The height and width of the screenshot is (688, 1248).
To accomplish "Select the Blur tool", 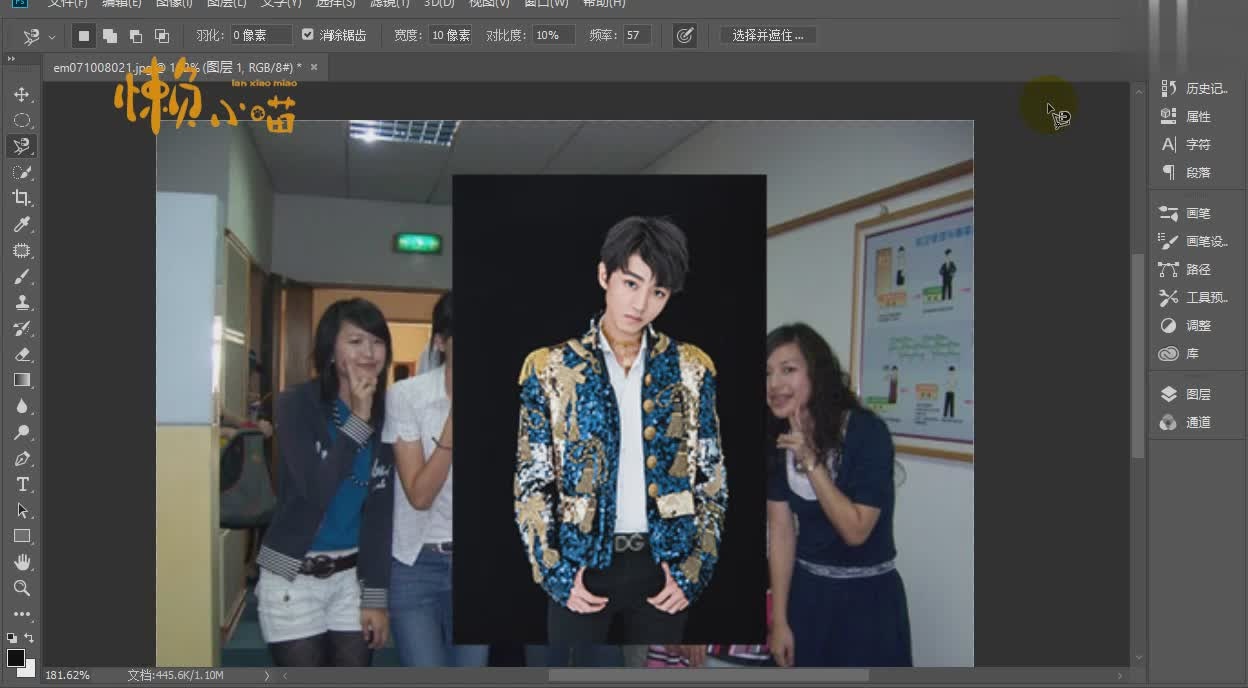I will 21,406.
